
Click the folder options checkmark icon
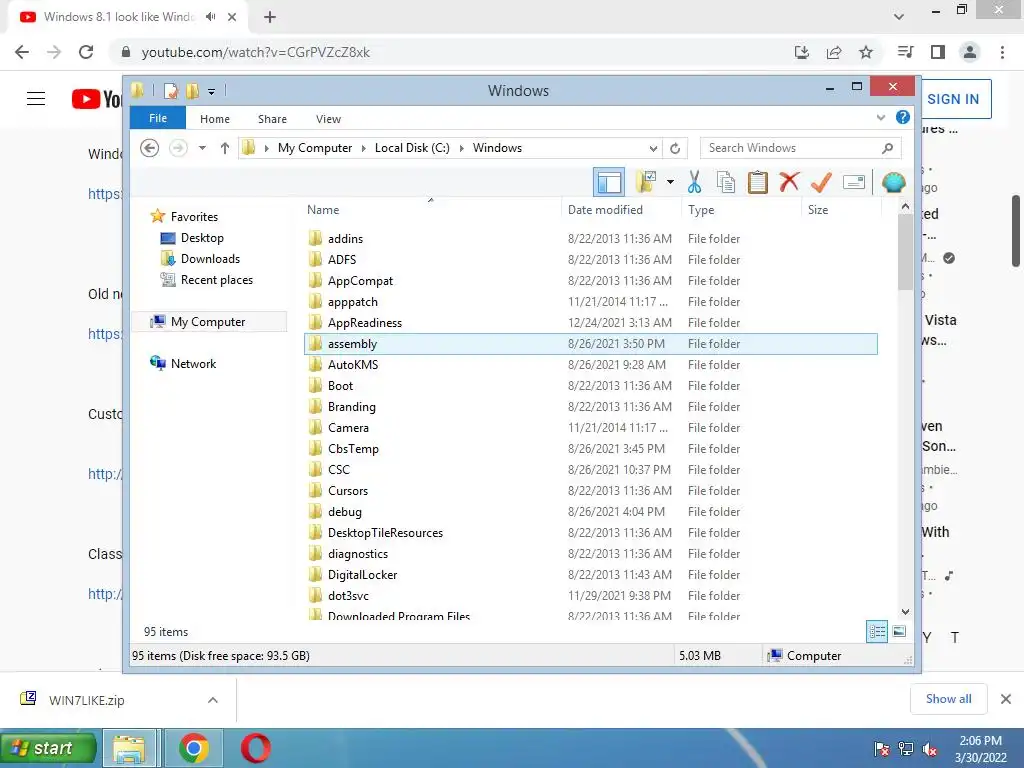coord(646,182)
